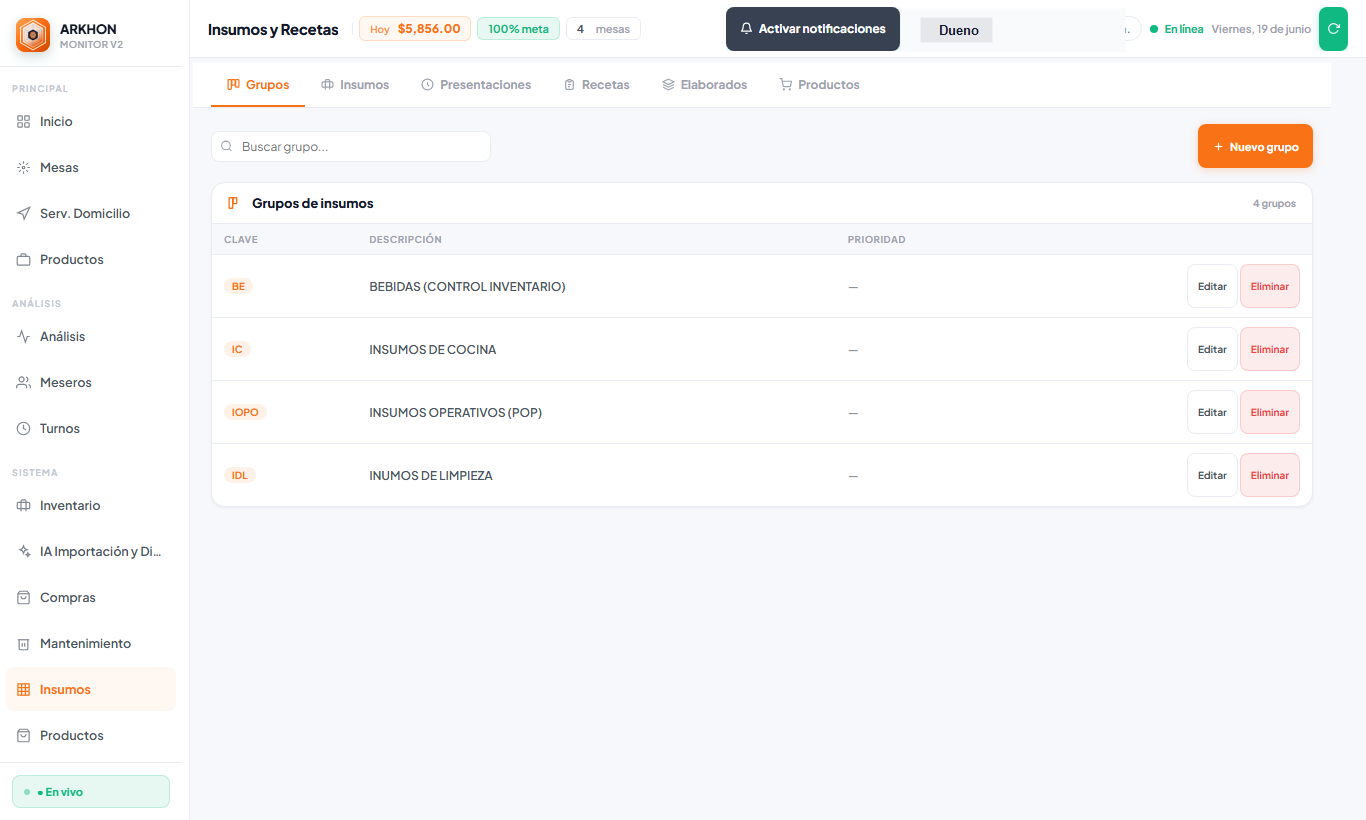Delete the INUMOS DE LIMPIEZA group
1366x820 pixels.
[1270, 475]
